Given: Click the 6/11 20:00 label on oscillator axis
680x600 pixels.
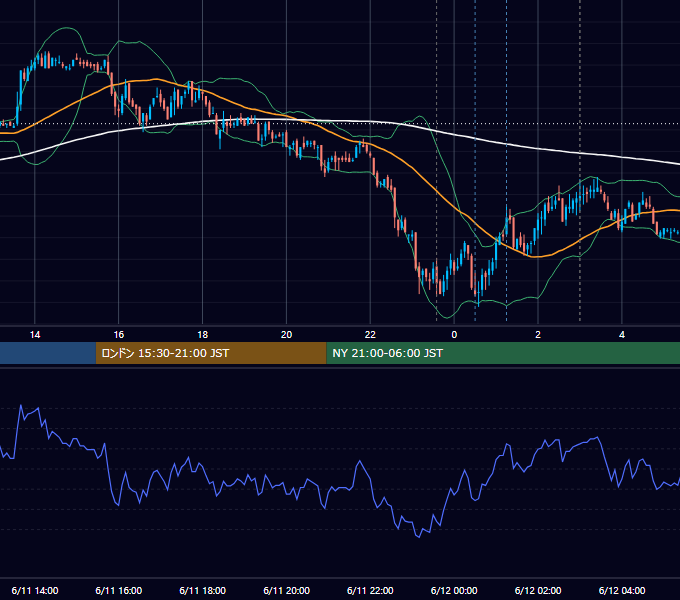Looking at the screenshot, I should pyautogui.click(x=286, y=590).
